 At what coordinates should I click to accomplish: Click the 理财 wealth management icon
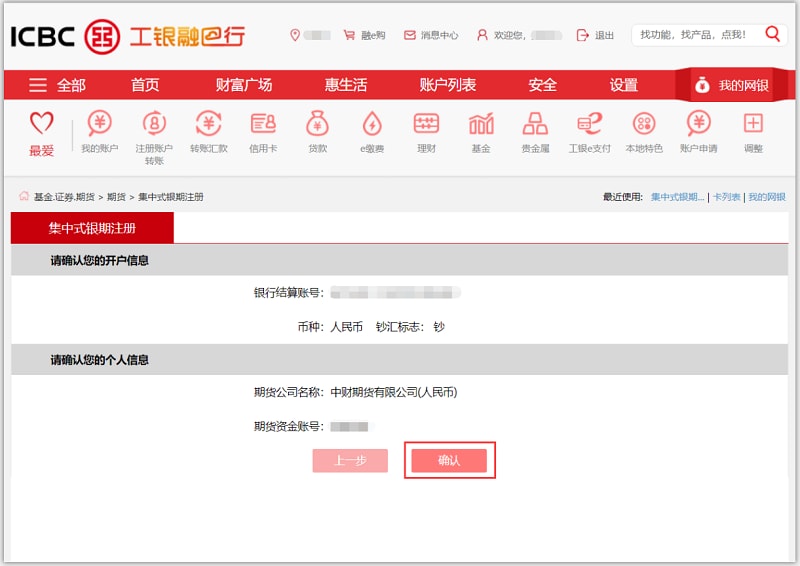pyautogui.click(x=427, y=124)
